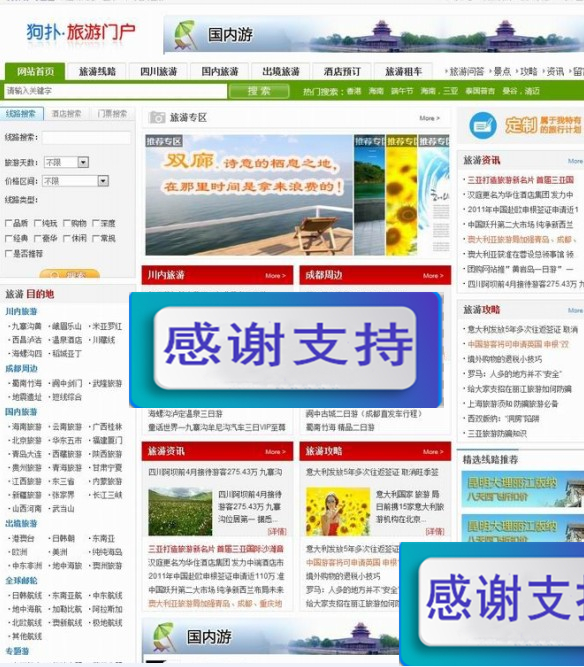Open first 昆明大理丽江版纳 route banner
The width and height of the screenshot is (584, 667).
point(523,489)
